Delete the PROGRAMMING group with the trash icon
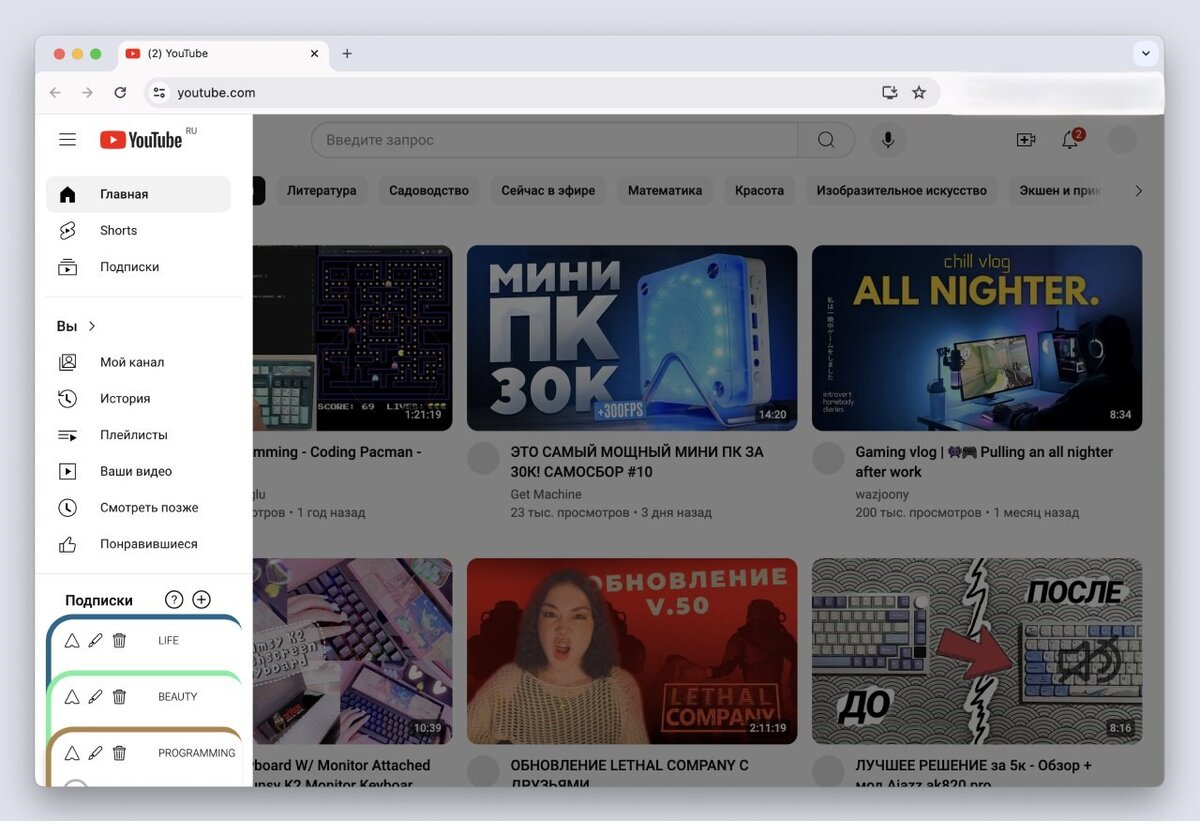This screenshot has height=821, width=1200. pyautogui.click(x=119, y=753)
